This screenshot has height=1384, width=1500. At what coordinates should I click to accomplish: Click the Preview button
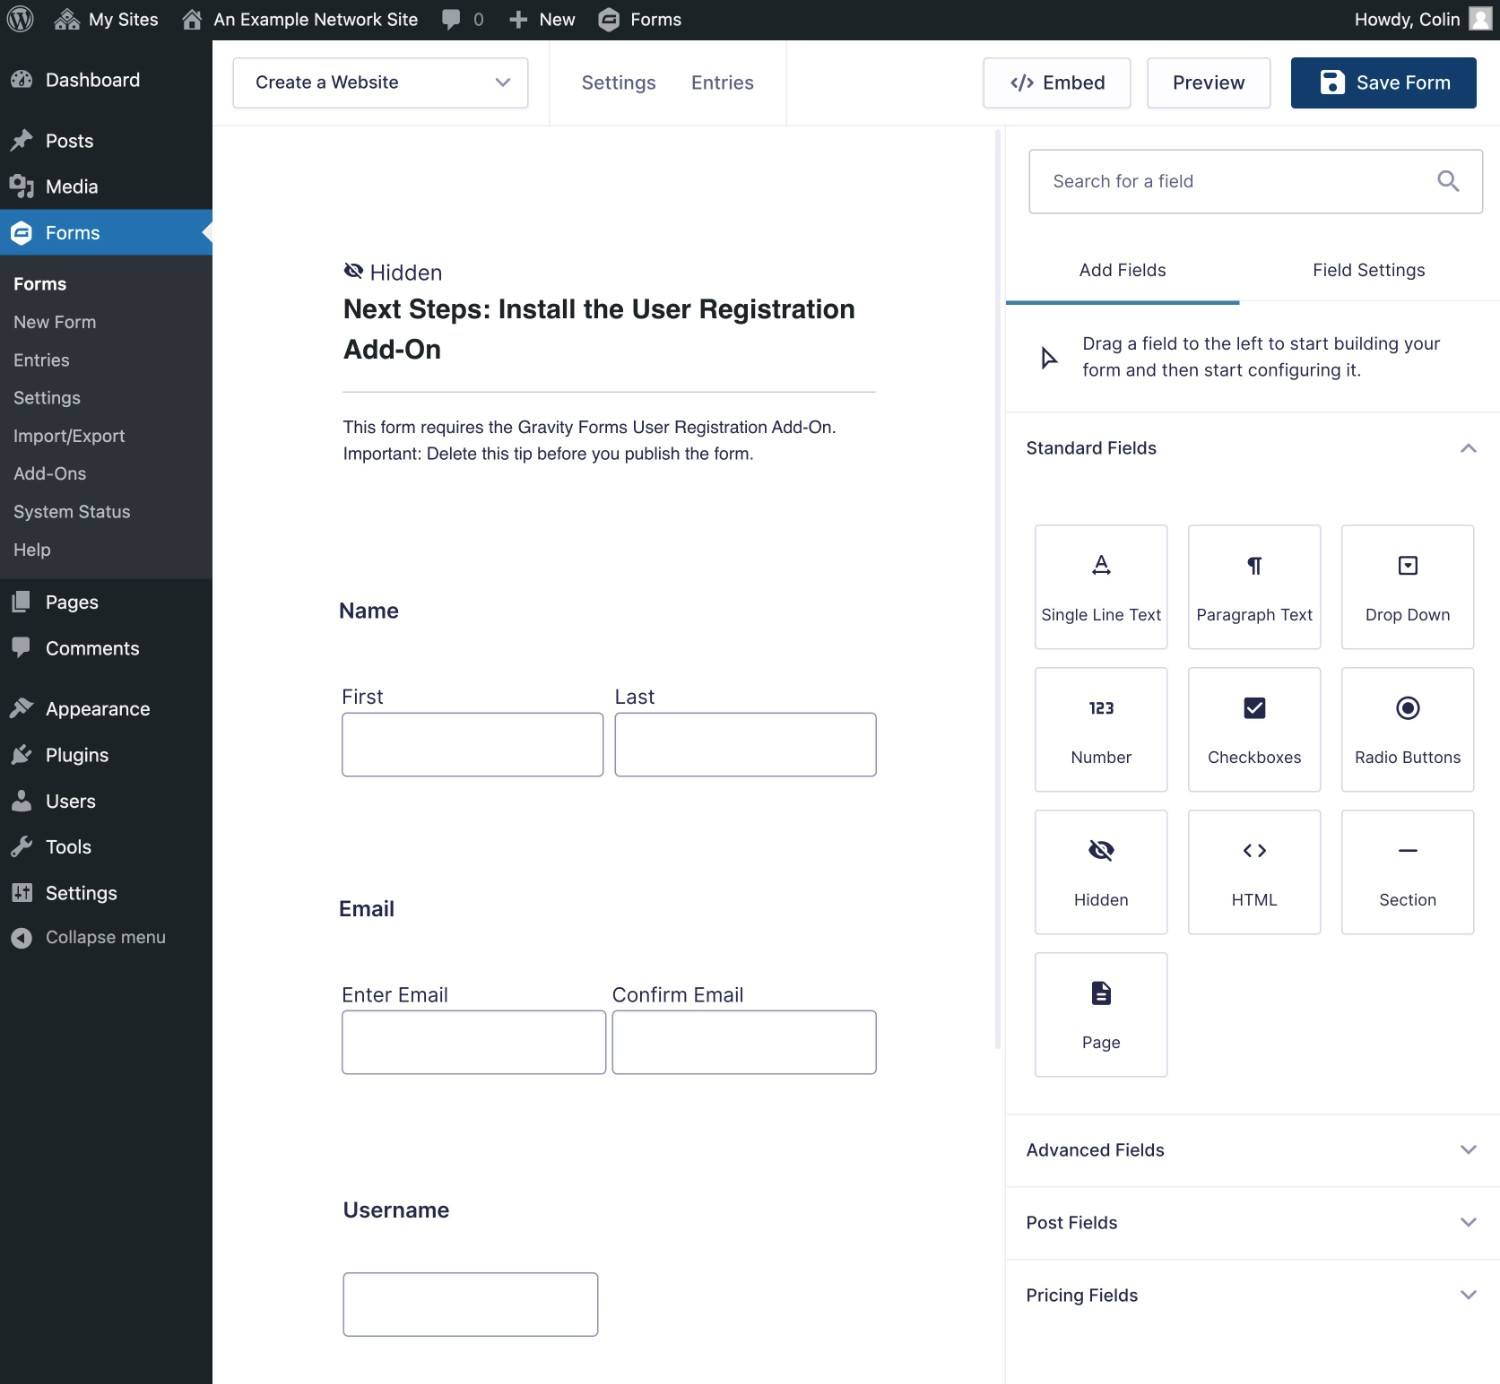(x=1208, y=83)
